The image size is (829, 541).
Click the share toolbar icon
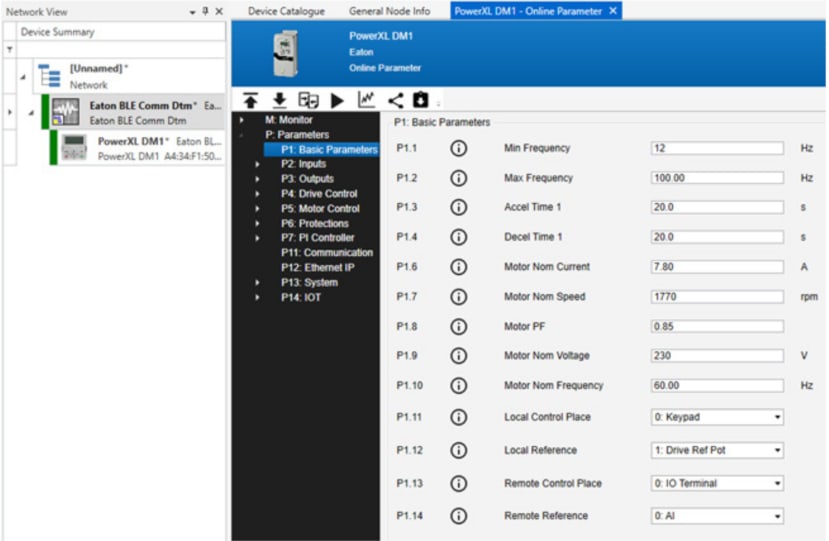(395, 100)
